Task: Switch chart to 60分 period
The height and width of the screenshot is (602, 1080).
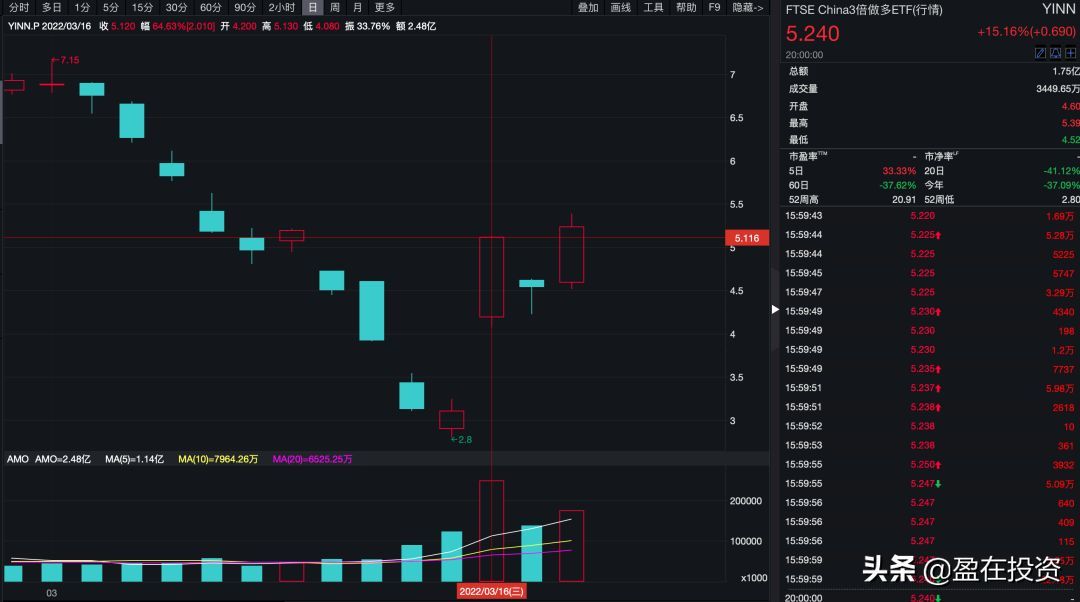Action: pyautogui.click(x=211, y=7)
